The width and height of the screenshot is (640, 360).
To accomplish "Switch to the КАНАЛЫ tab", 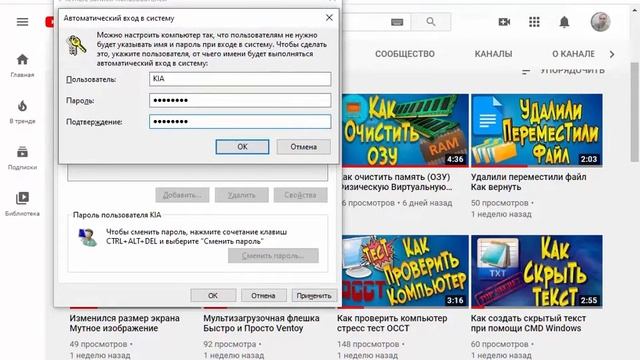I will click(493, 54).
